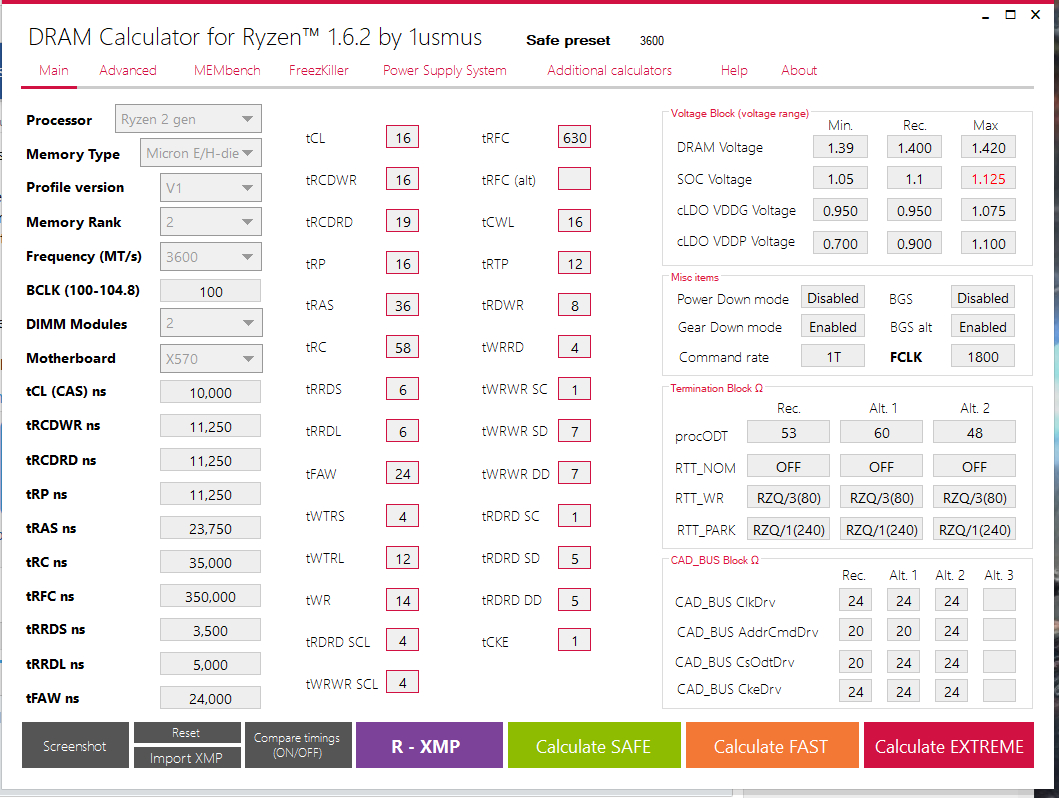Click the Gear Down mode Enabled value
Image resolution: width=1059 pixels, height=798 pixels.
(x=833, y=327)
